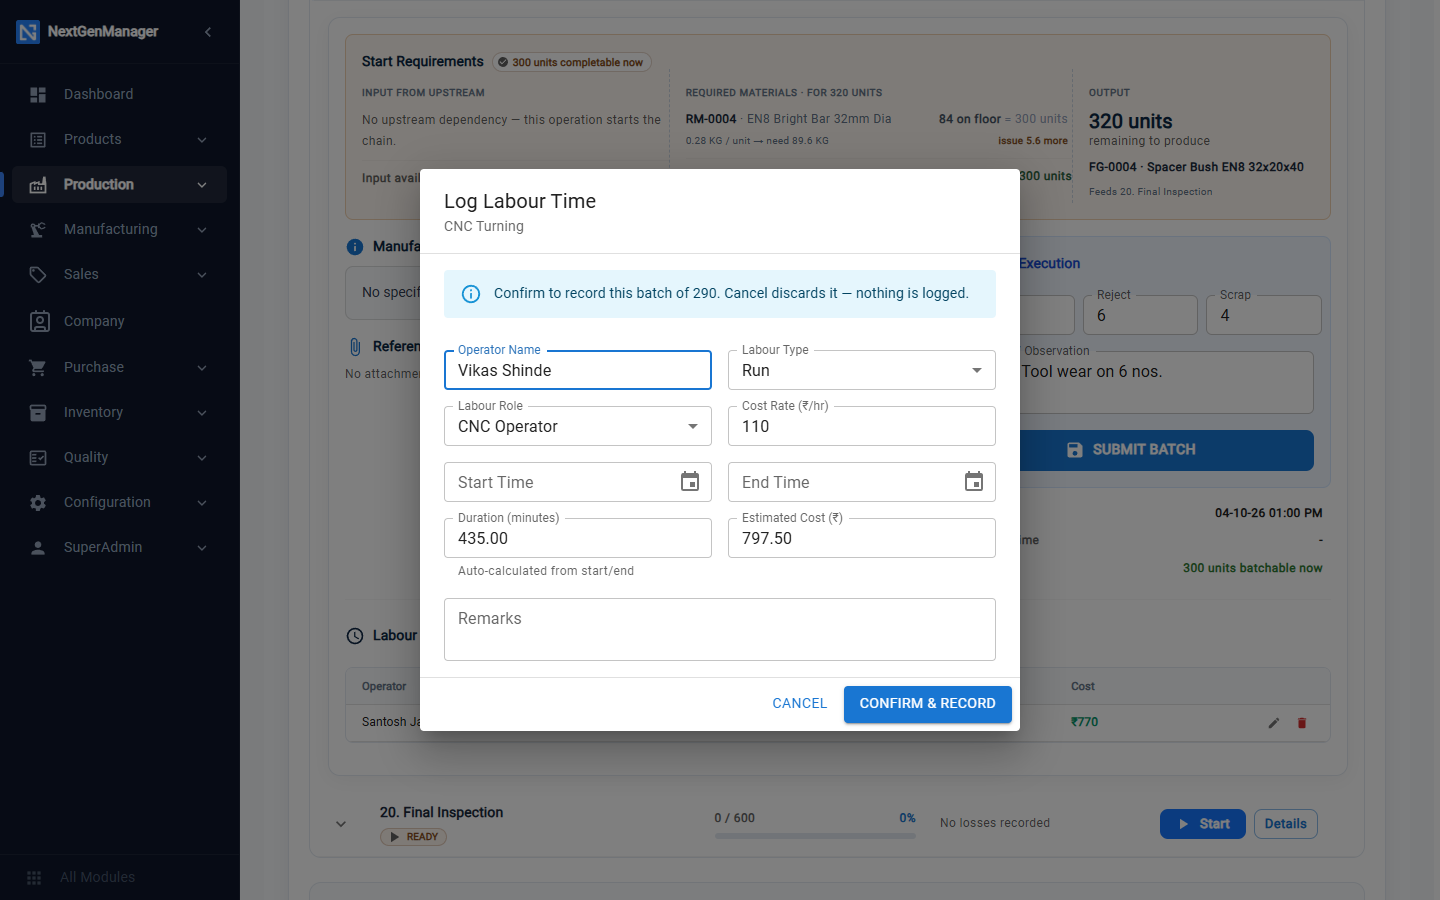
Task: Open the End Time calendar picker
Action: click(974, 482)
